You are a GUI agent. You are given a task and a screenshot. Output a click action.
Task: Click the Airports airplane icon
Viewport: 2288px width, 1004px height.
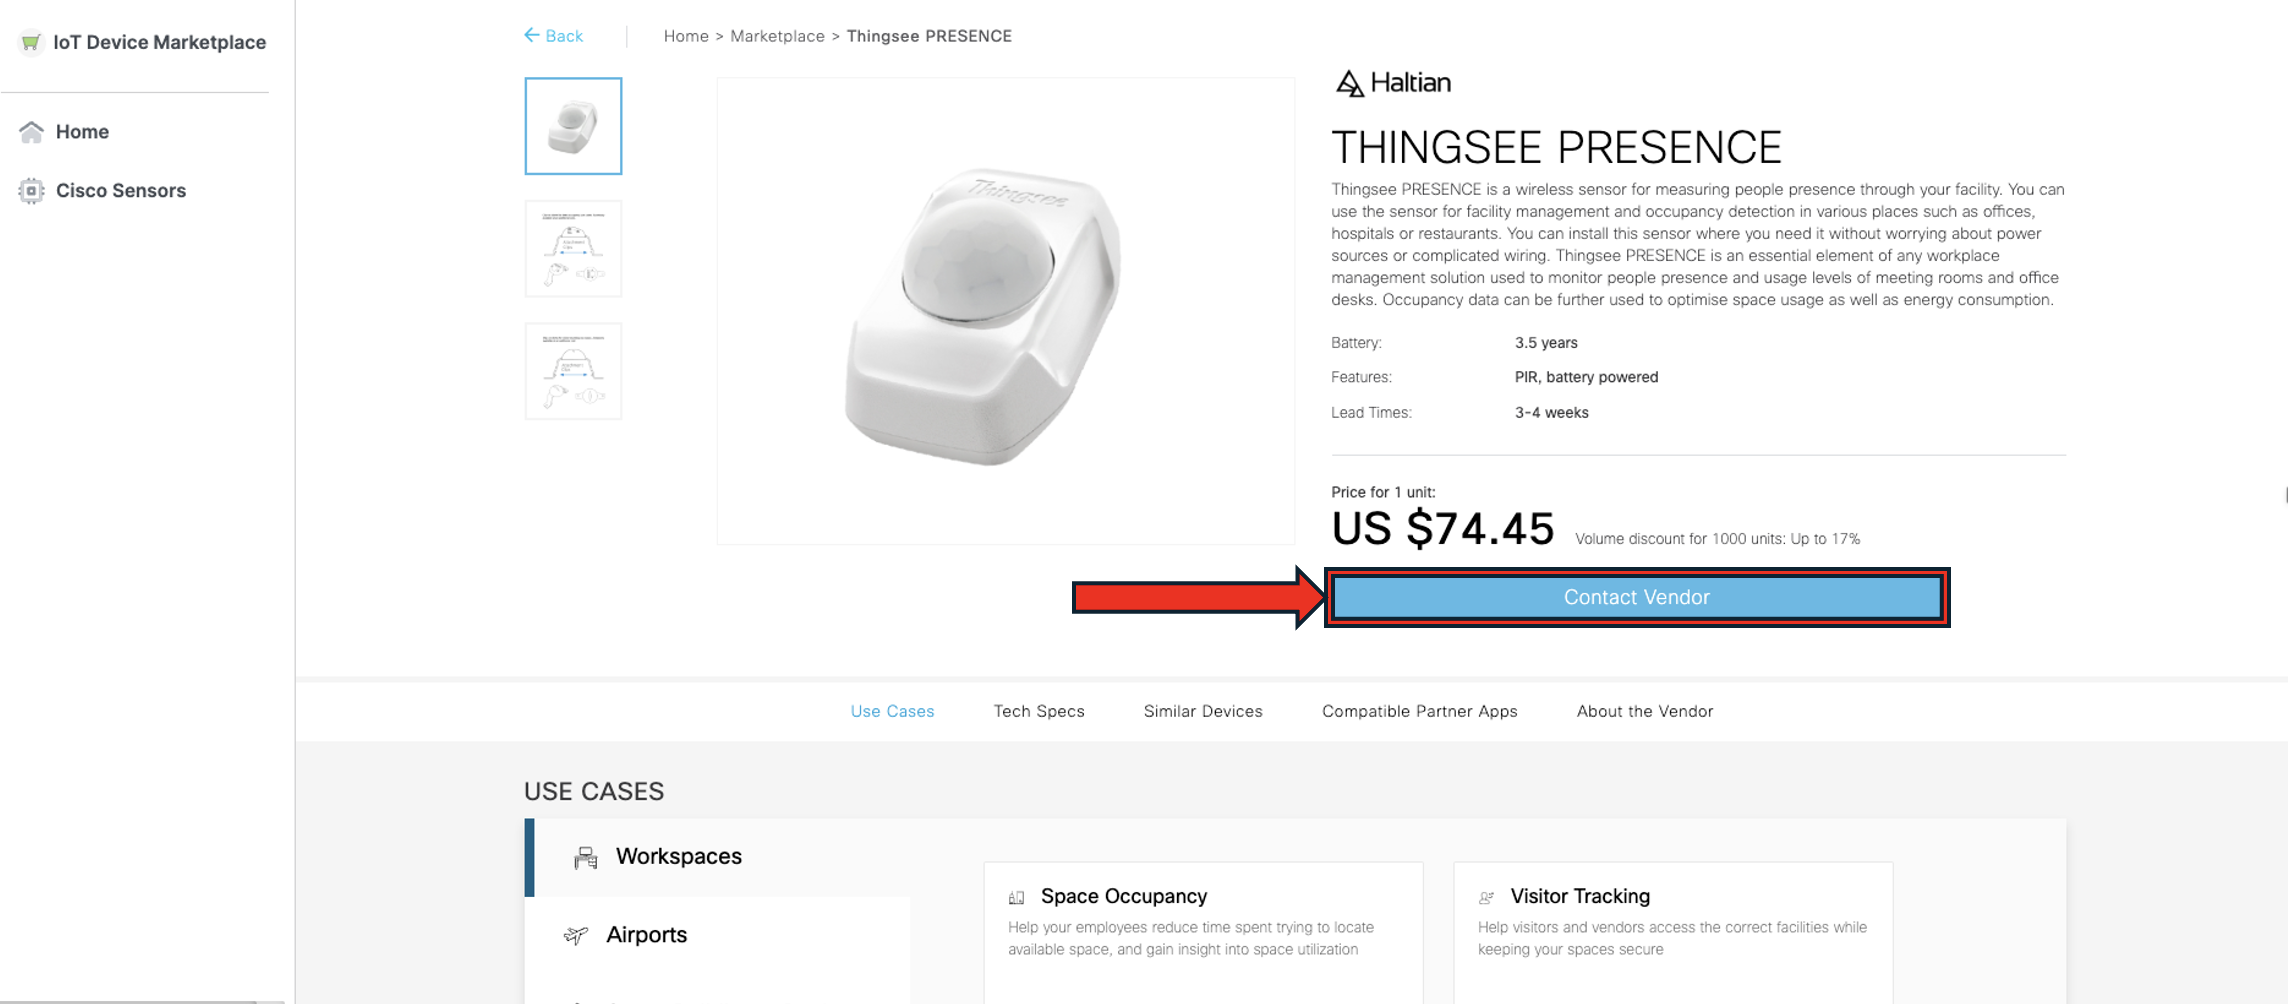point(576,935)
